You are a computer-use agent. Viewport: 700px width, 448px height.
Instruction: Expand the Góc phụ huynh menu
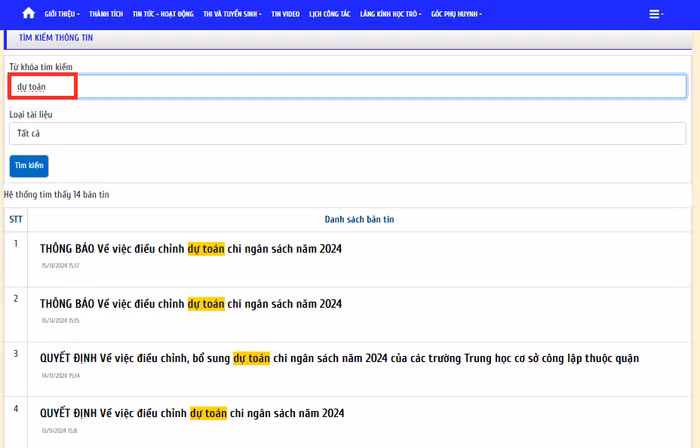coord(456,14)
